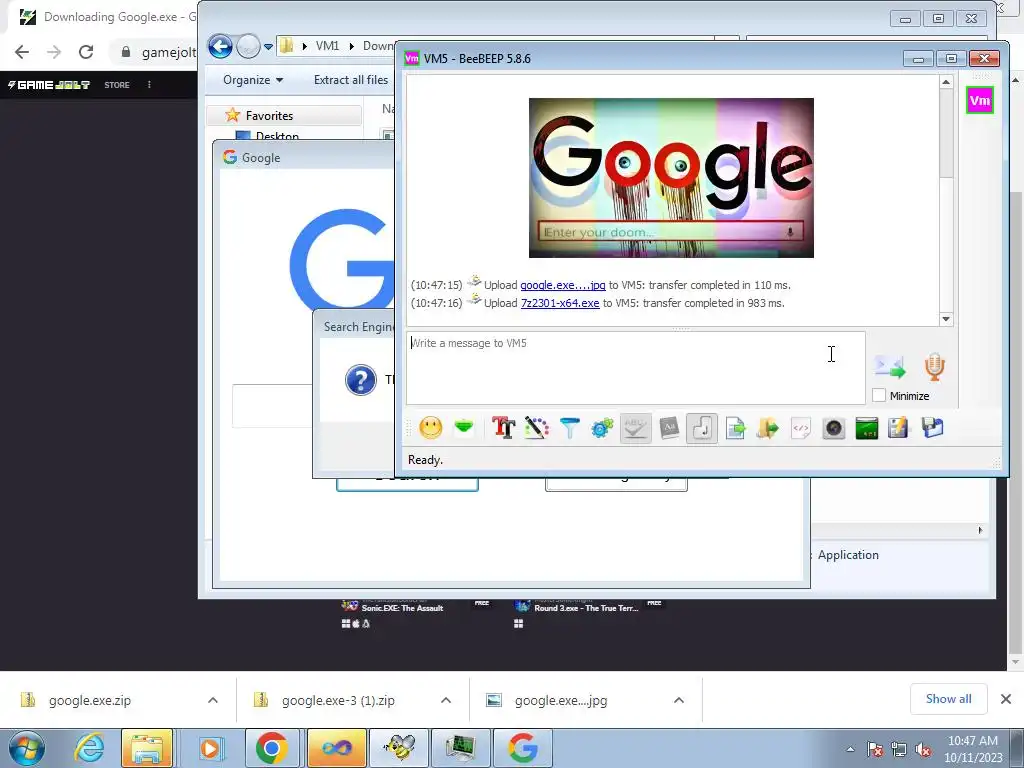Viewport: 1024px width, 768px height.
Task: Click the Write a message to VM5 field
Action: 635,368
